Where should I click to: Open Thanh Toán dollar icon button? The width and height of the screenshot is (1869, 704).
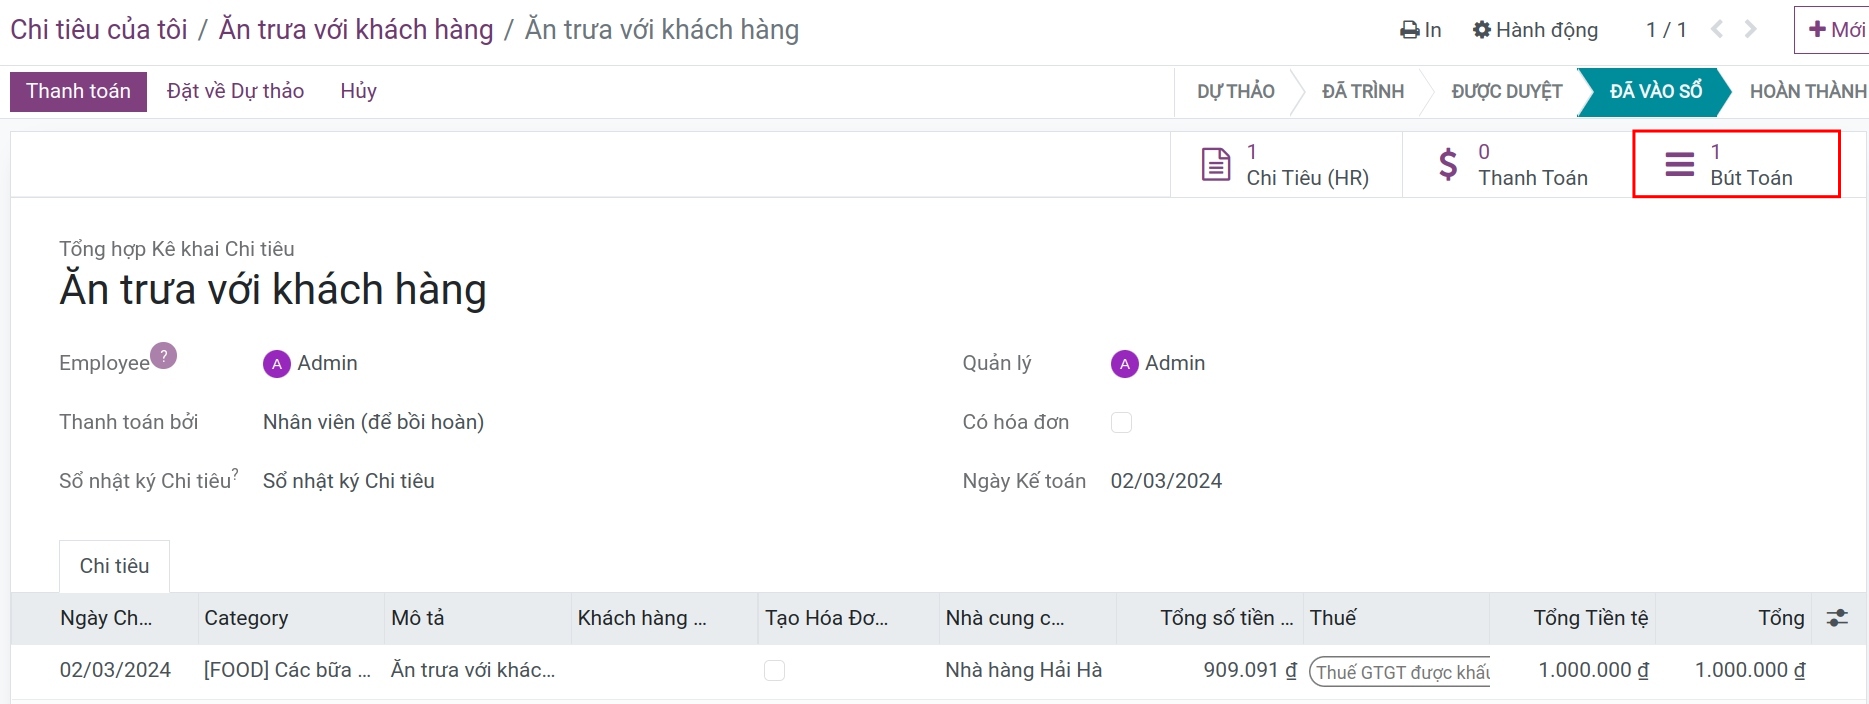pos(1448,164)
